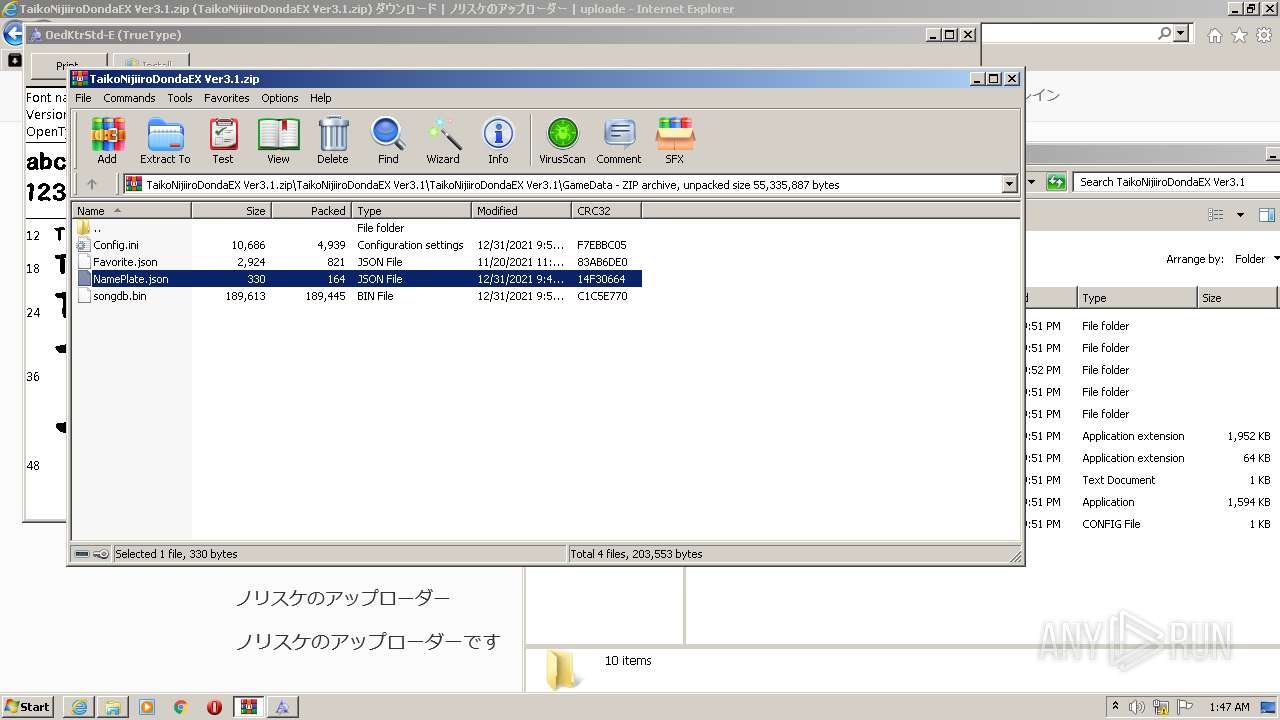
Task: Sort Explorer by Type column
Action: [x=1137, y=298]
